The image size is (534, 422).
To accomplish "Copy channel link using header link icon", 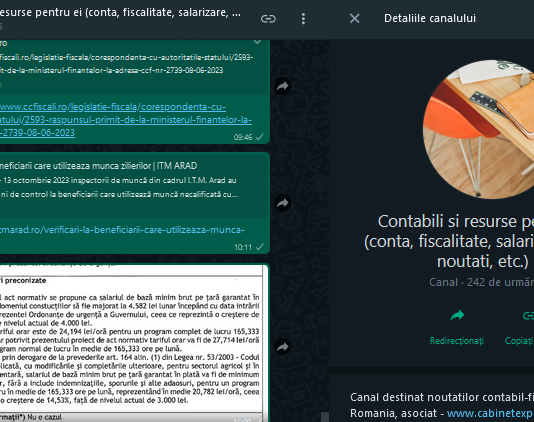I will 268,19.
